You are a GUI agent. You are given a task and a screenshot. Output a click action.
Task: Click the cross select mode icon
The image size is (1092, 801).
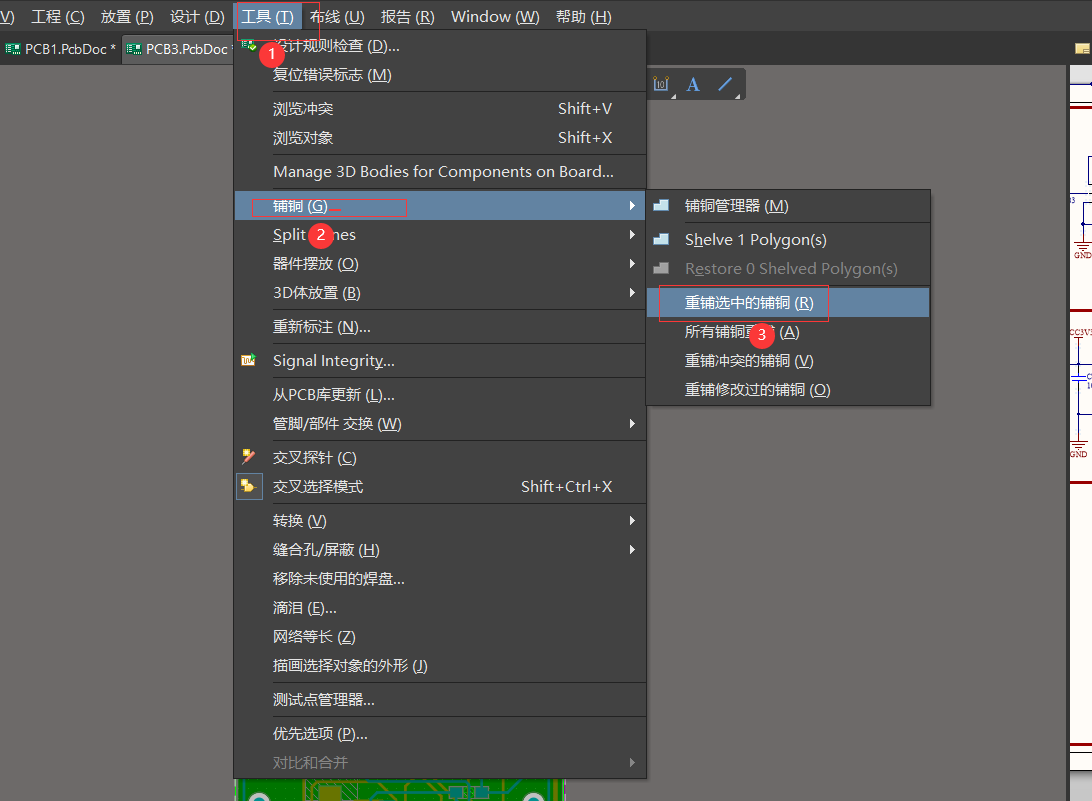click(249, 486)
